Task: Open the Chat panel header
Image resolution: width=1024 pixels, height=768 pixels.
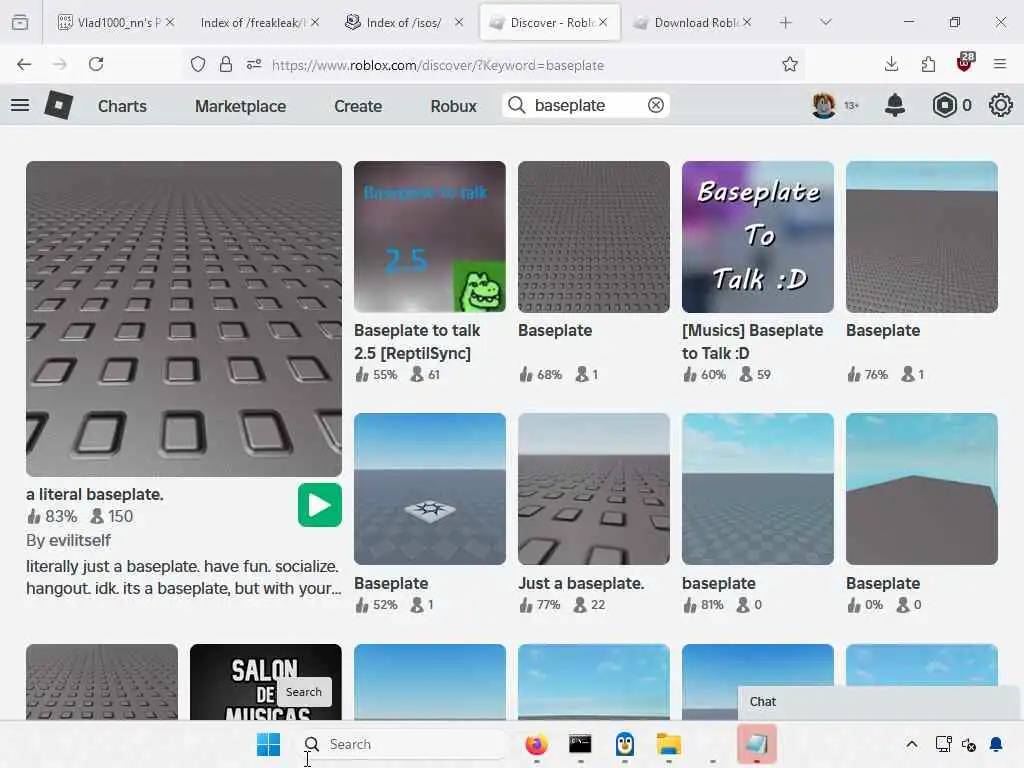Action: tap(878, 702)
